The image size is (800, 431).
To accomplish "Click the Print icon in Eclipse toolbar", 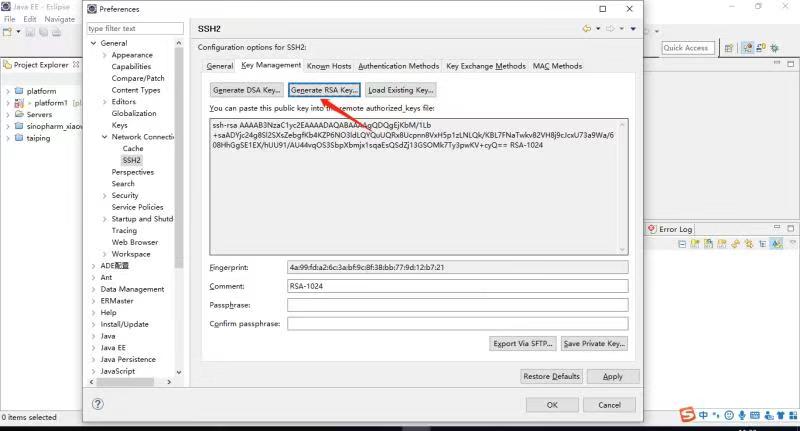I will point(56,32).
